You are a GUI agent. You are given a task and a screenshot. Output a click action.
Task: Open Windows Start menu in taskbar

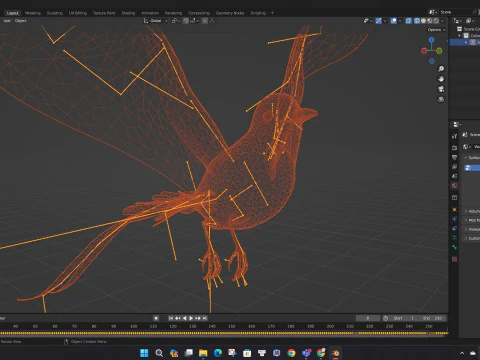pos(144,353)
